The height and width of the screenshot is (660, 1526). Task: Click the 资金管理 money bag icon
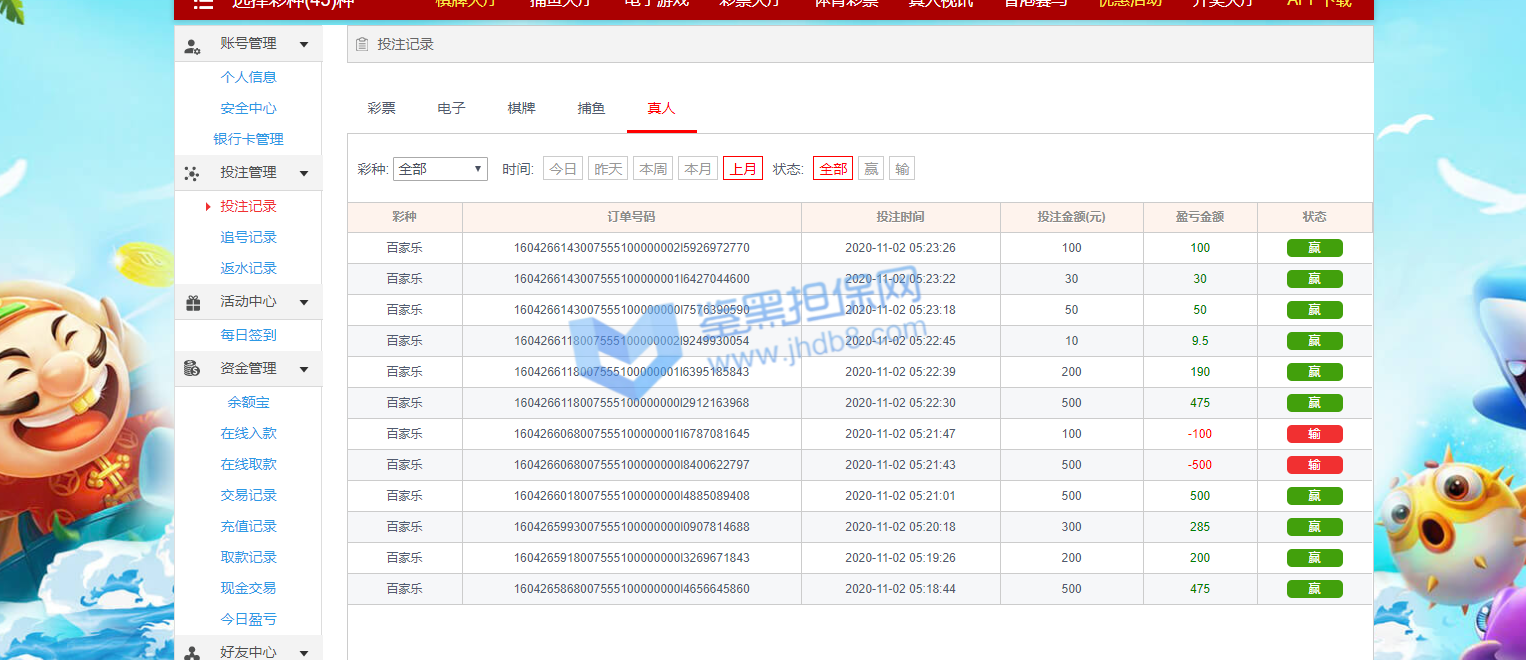(192, 369)
